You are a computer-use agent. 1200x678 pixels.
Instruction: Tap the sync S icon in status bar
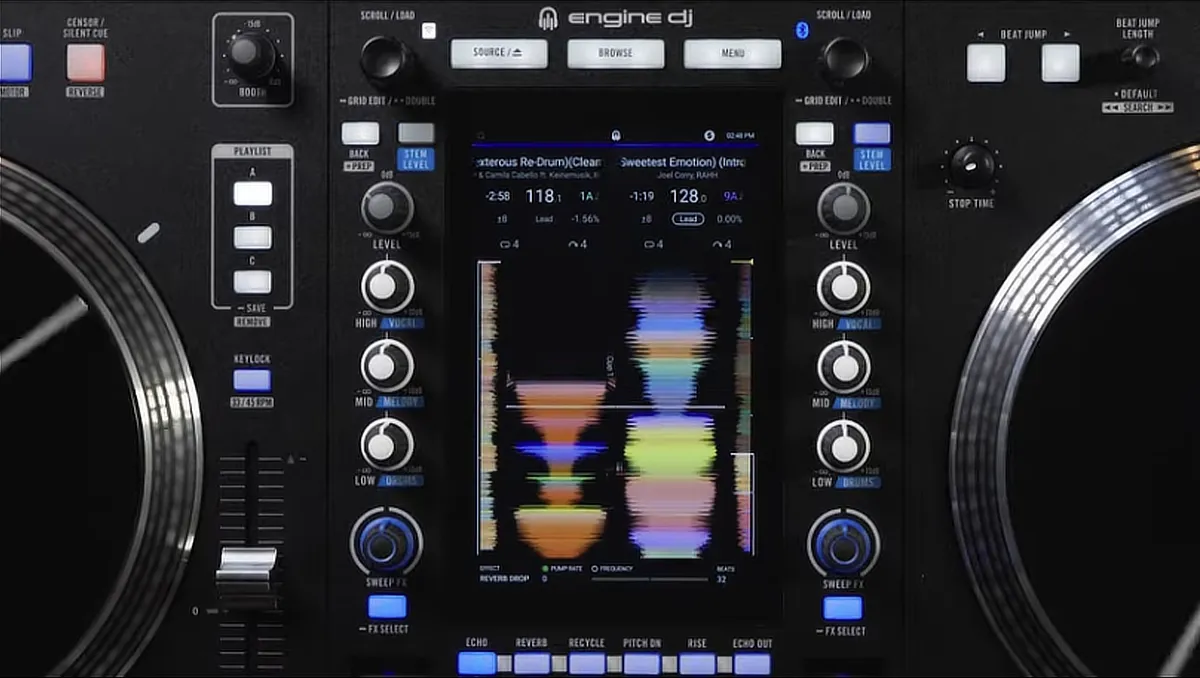click(x=709, y=134)
